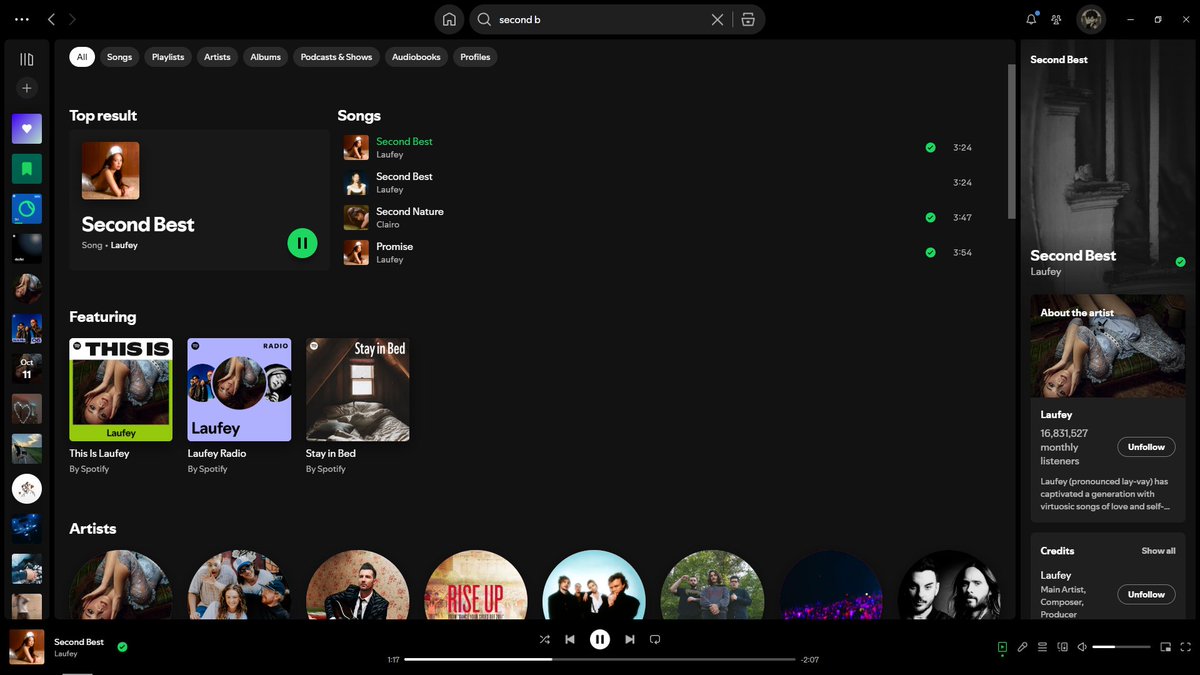Open the blue circle playlist in sidebar
The width and height of the screenshot is (1200, 675).
click(27, 208)
